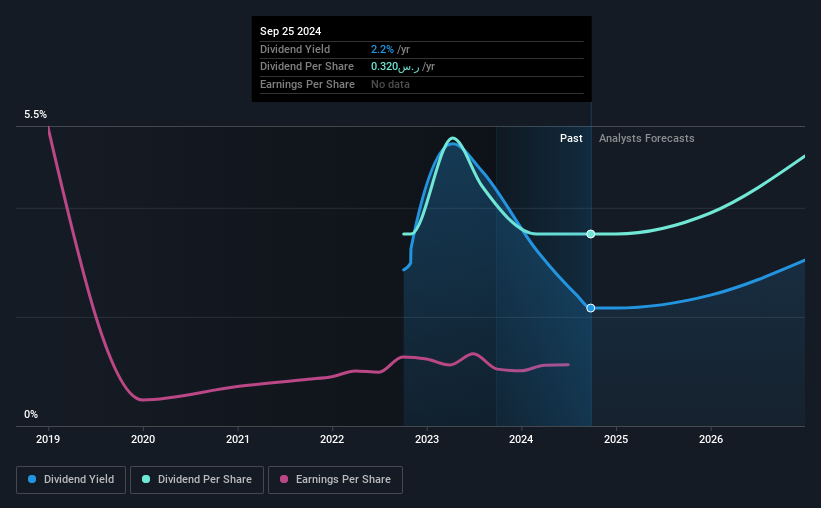Toggle the Dividend Per Share legend button
This screenshot has height=508, width=821.
click(197, 480)
